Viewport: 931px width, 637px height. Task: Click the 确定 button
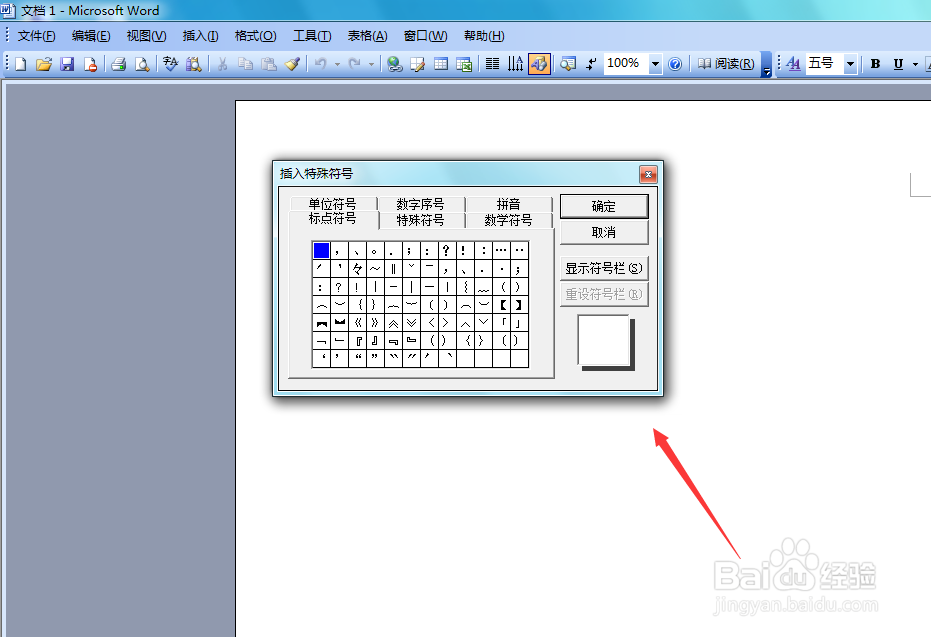(604, 206)
